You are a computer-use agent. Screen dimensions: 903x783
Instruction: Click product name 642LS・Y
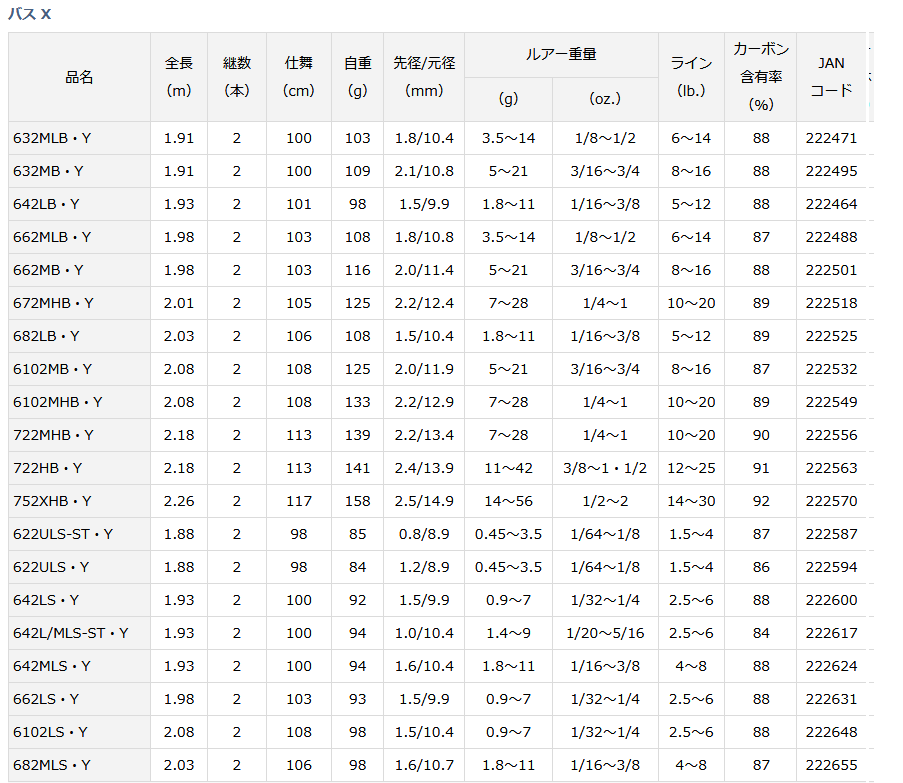pos(46,600)
